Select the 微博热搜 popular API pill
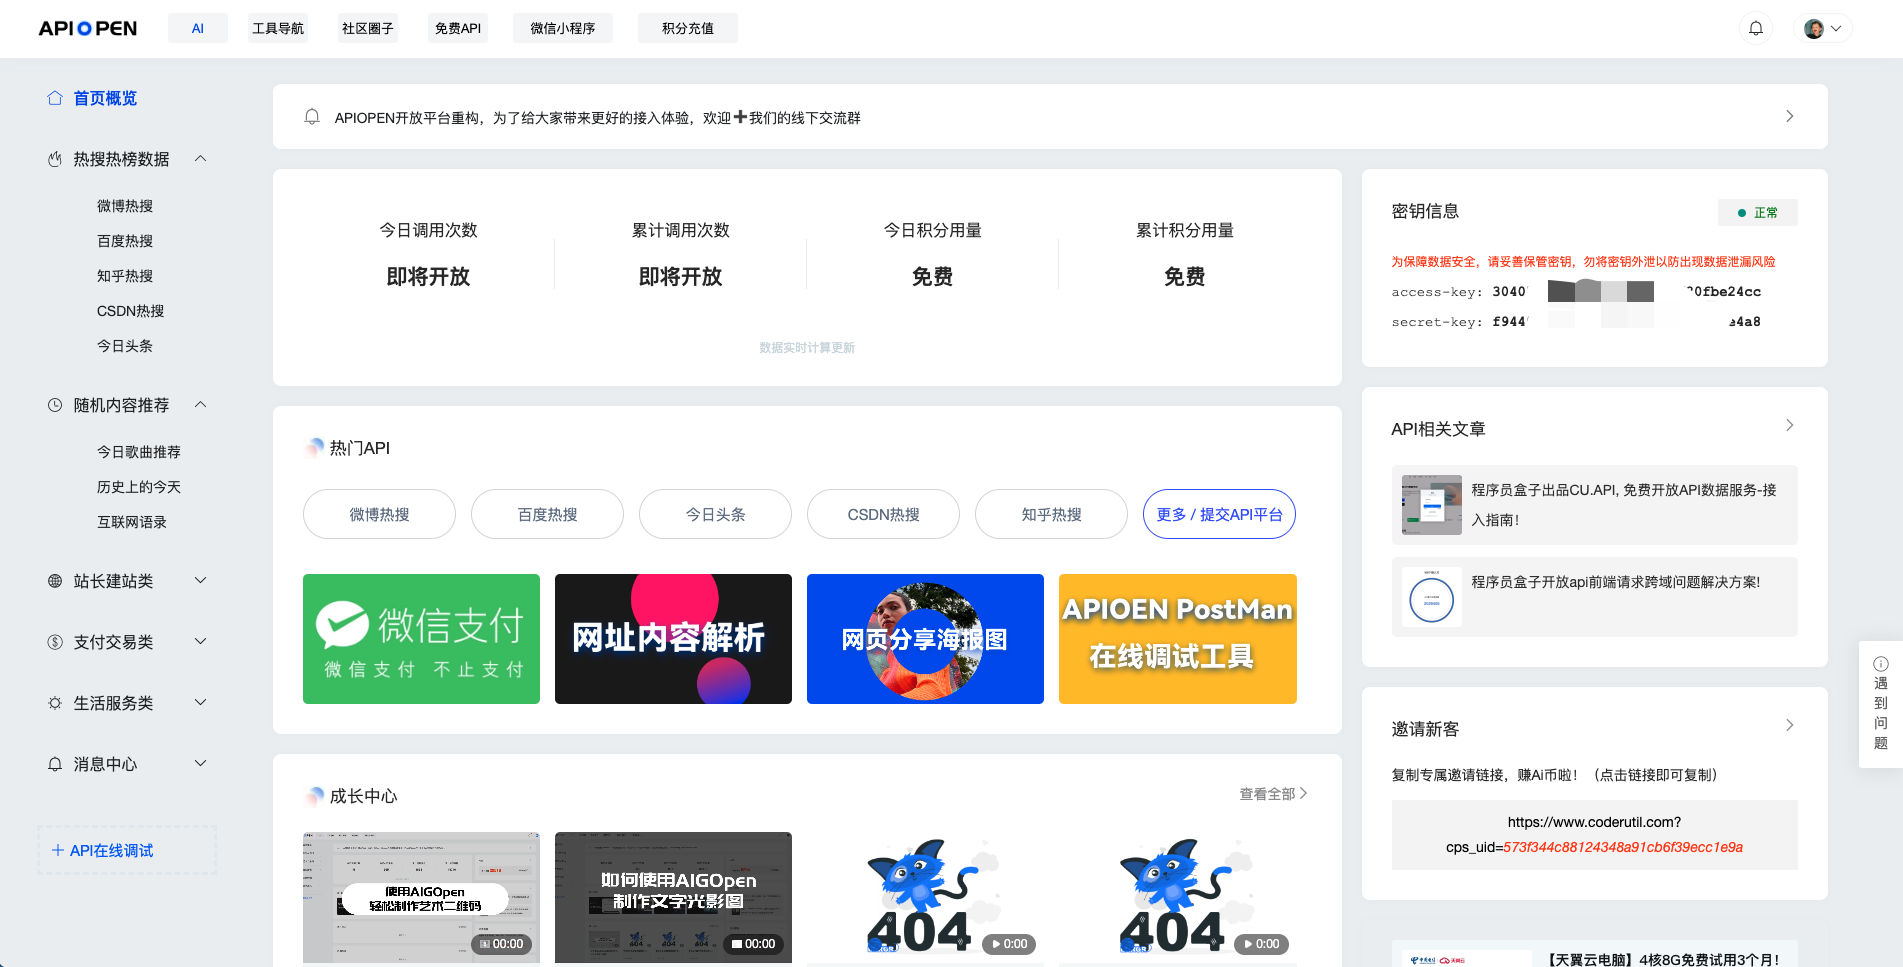This screenshot has width=1903, height=967. pyautogui.click(x=379, y=514)
